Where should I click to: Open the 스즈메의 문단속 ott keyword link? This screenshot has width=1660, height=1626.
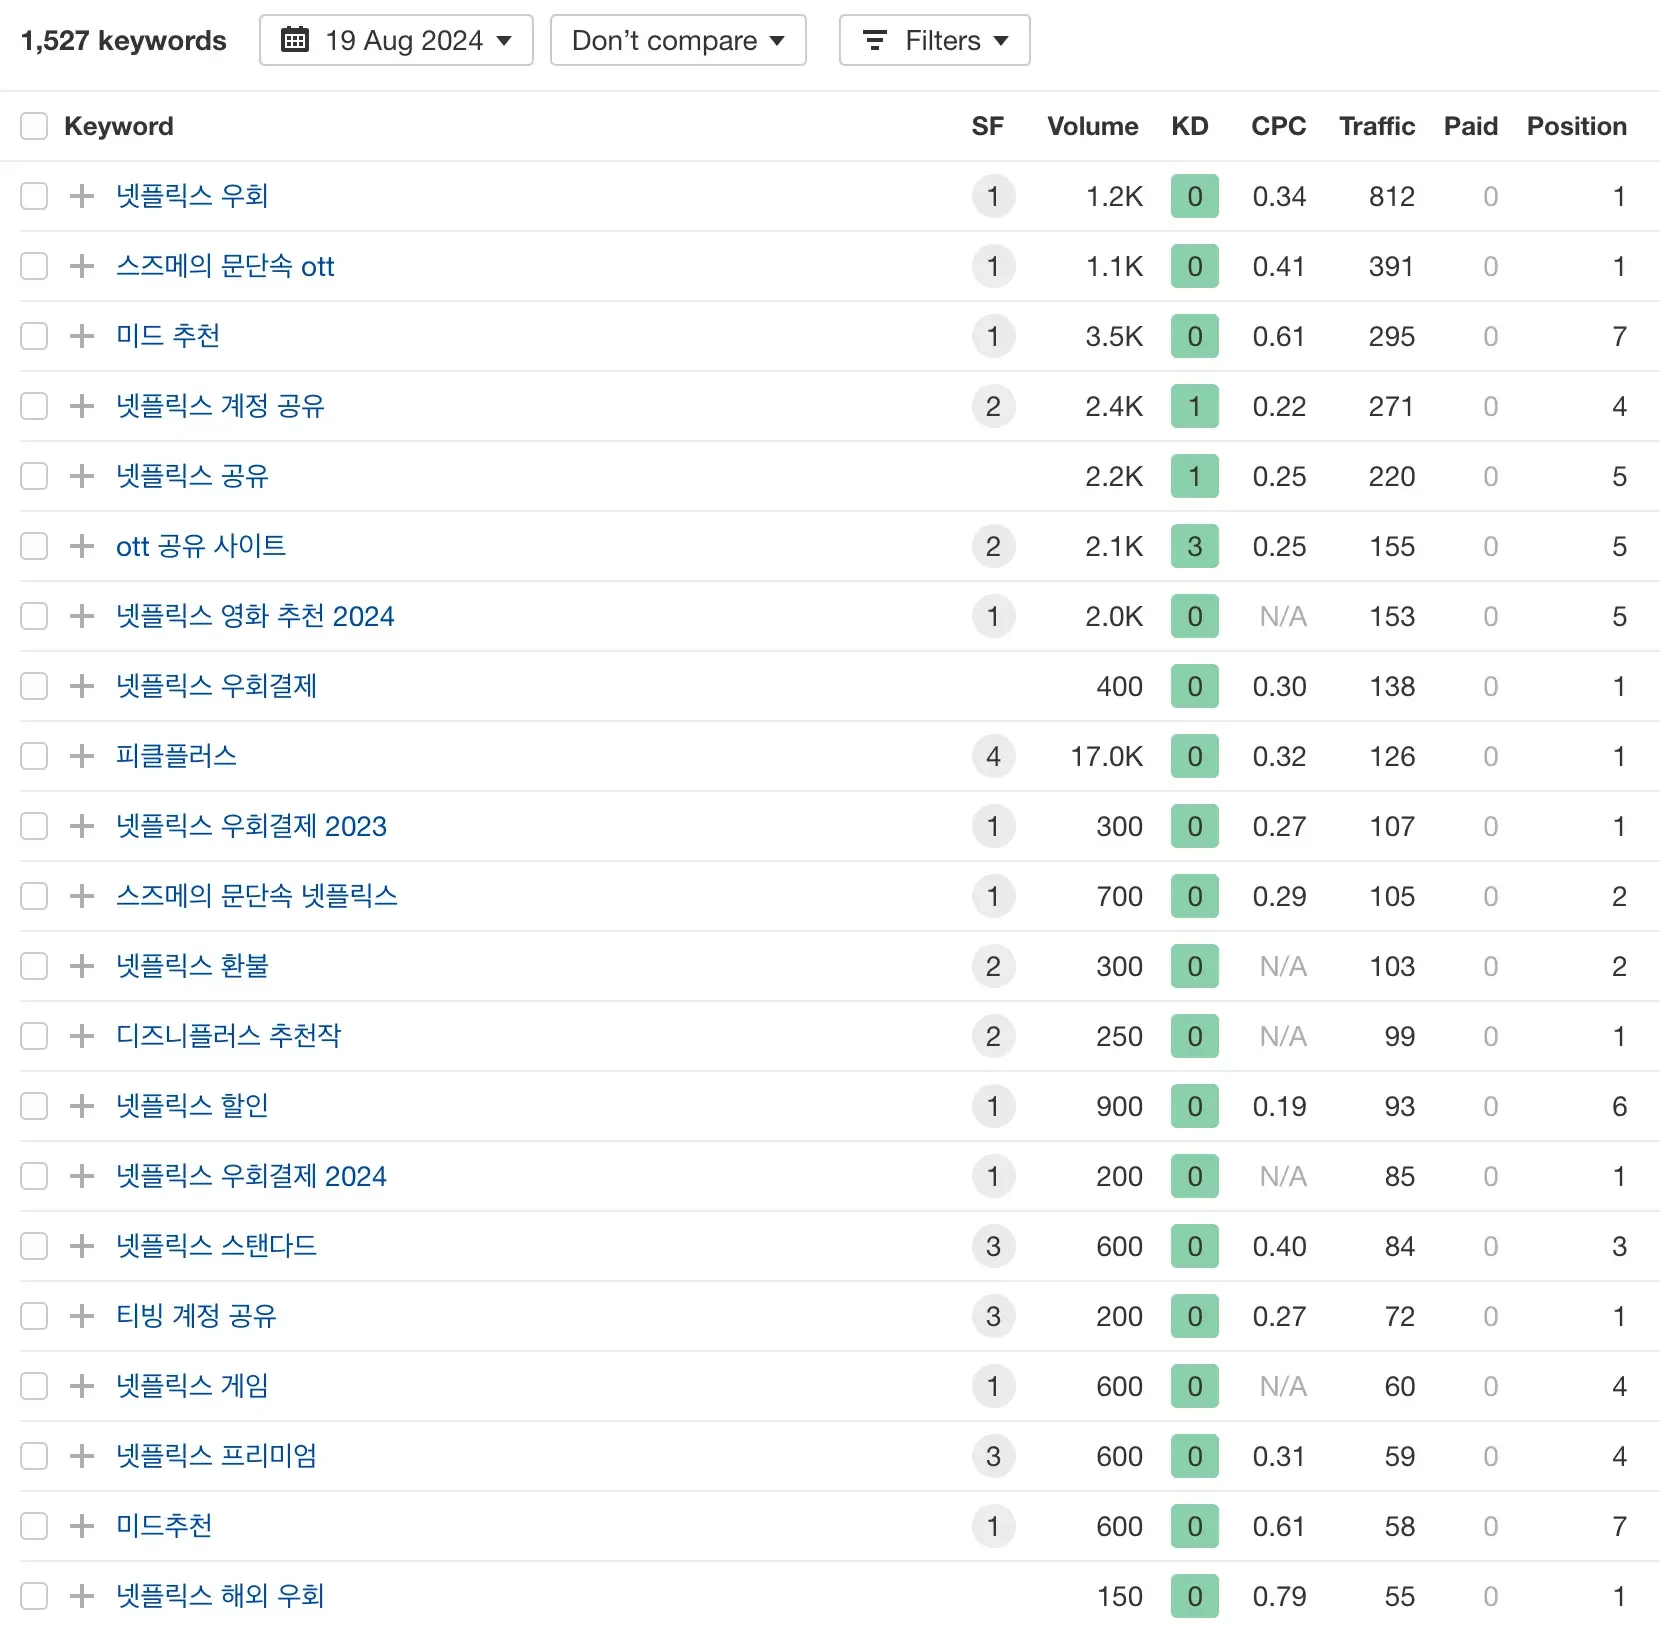click(225, 266)
